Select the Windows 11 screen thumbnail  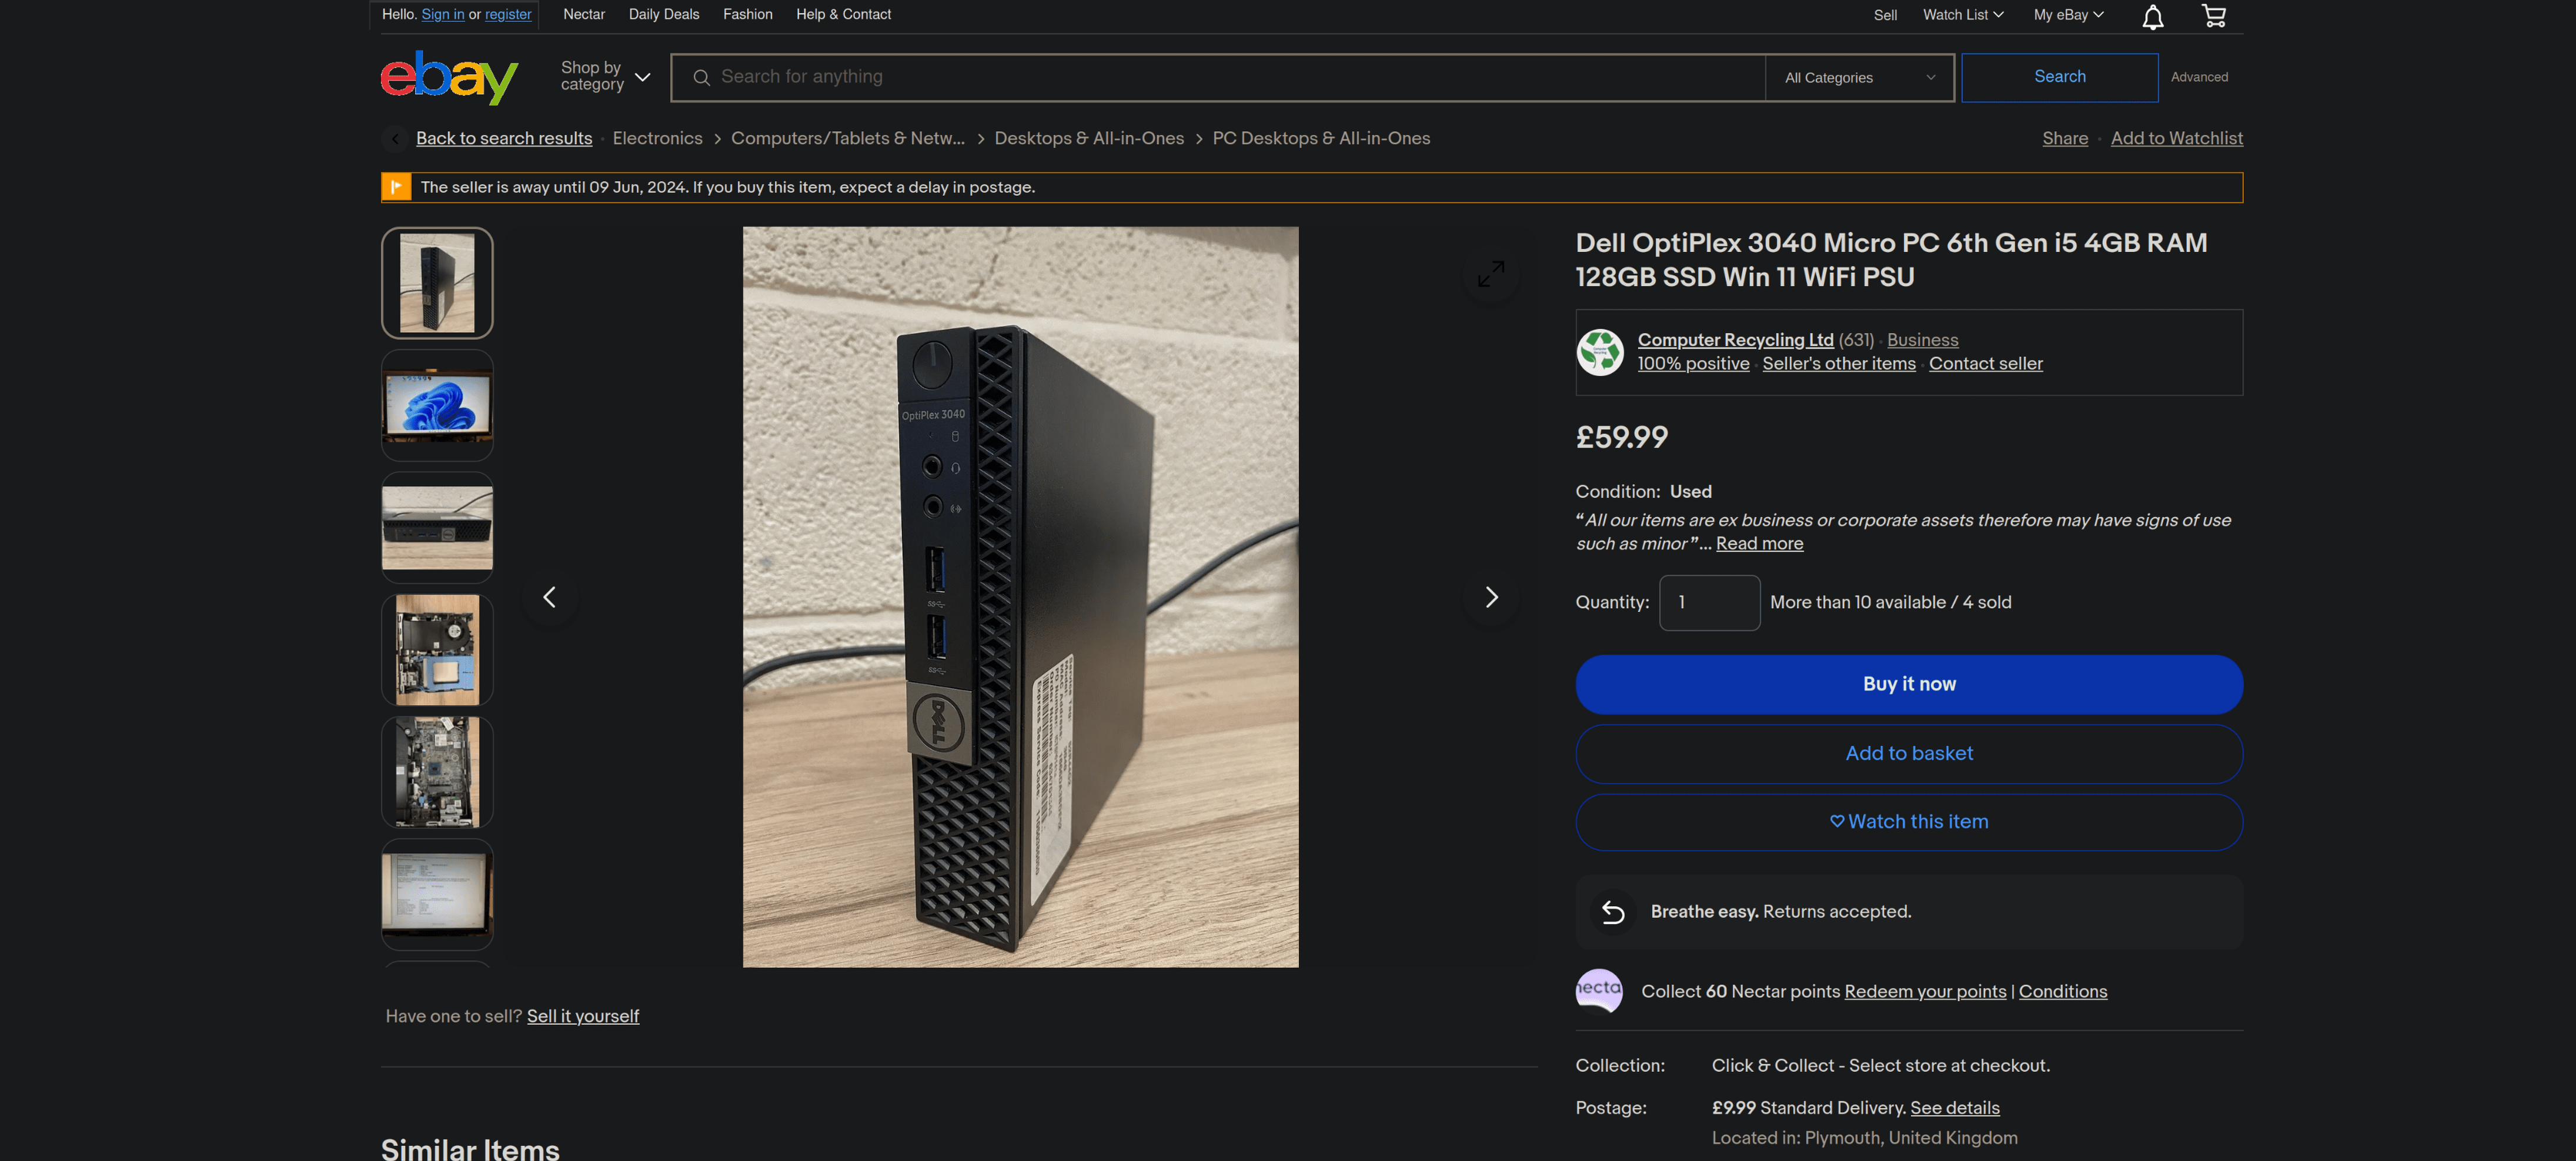pyautogui.click(x=437, y=405)
